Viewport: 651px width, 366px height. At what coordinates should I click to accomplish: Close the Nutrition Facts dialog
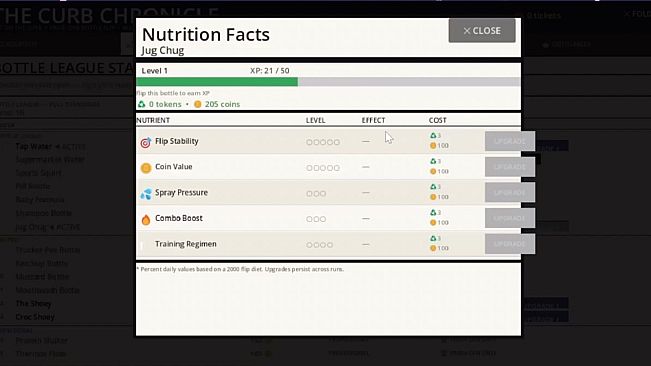482,31
